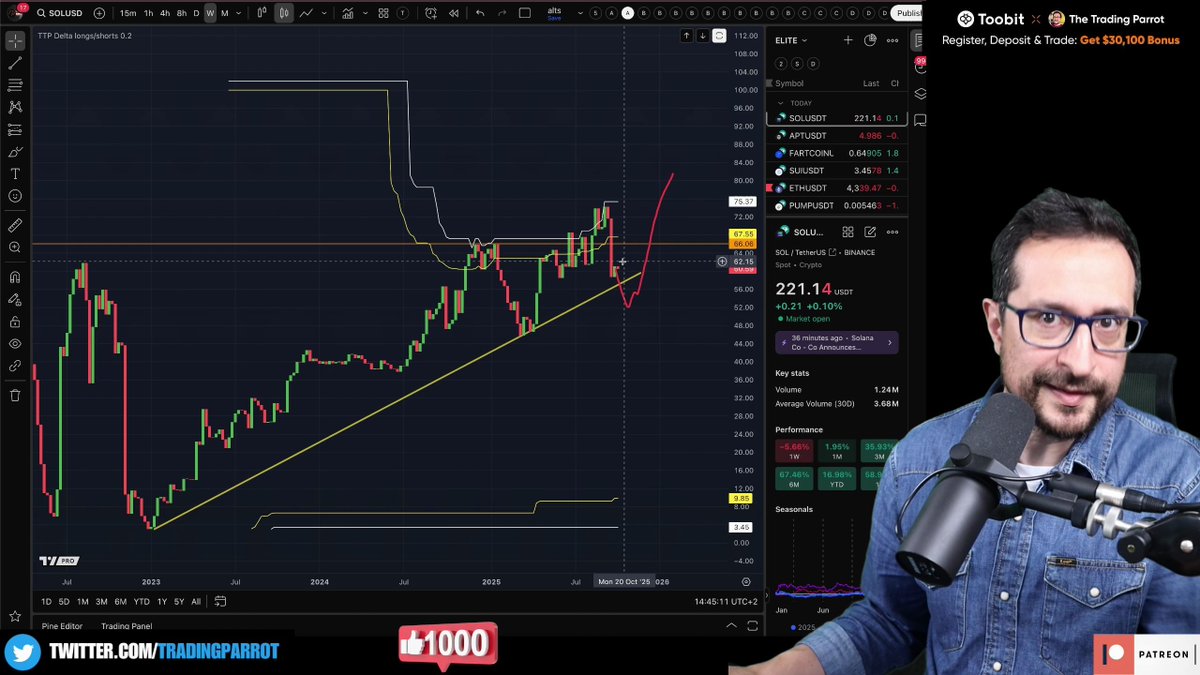Undo the last chart action
The width and height of the screenshot is (1200, 675).
pos(480,13)
